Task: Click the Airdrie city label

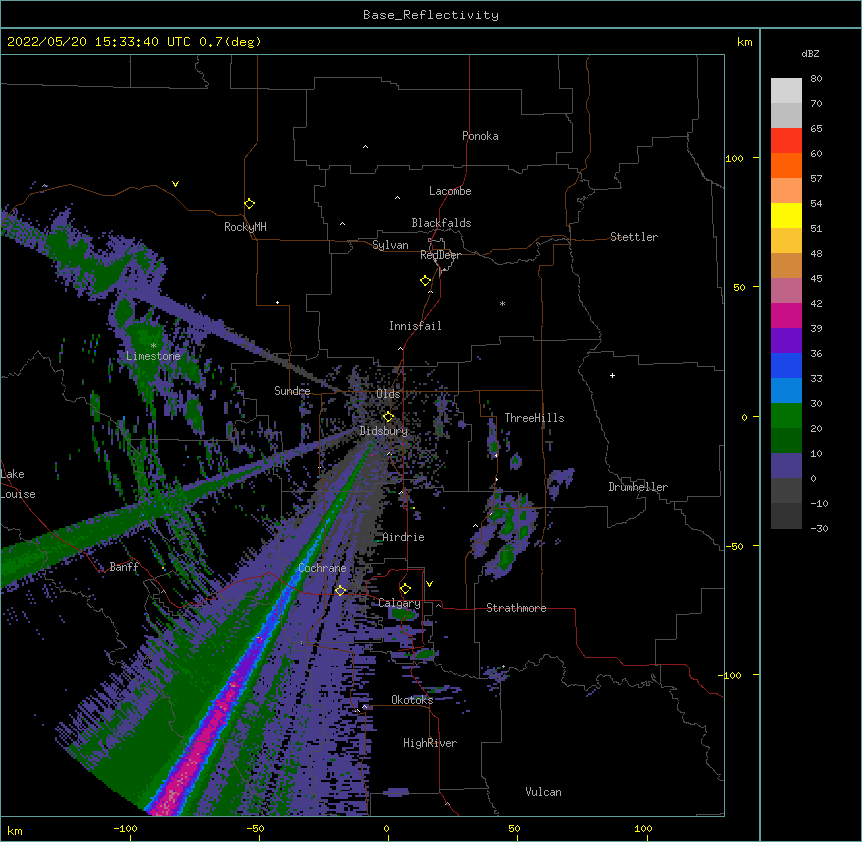Action: pyautogui.click(x=404, y=537)
